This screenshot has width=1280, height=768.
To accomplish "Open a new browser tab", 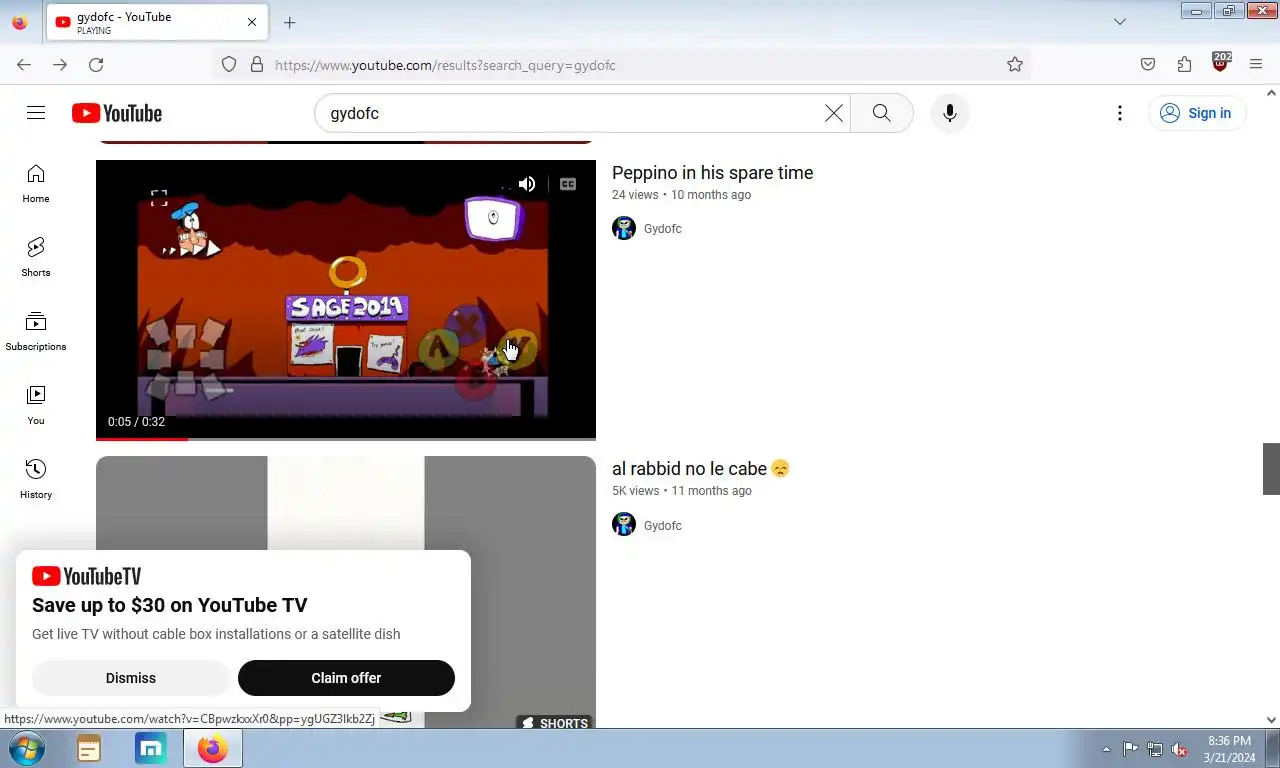I will click(289, 22).
